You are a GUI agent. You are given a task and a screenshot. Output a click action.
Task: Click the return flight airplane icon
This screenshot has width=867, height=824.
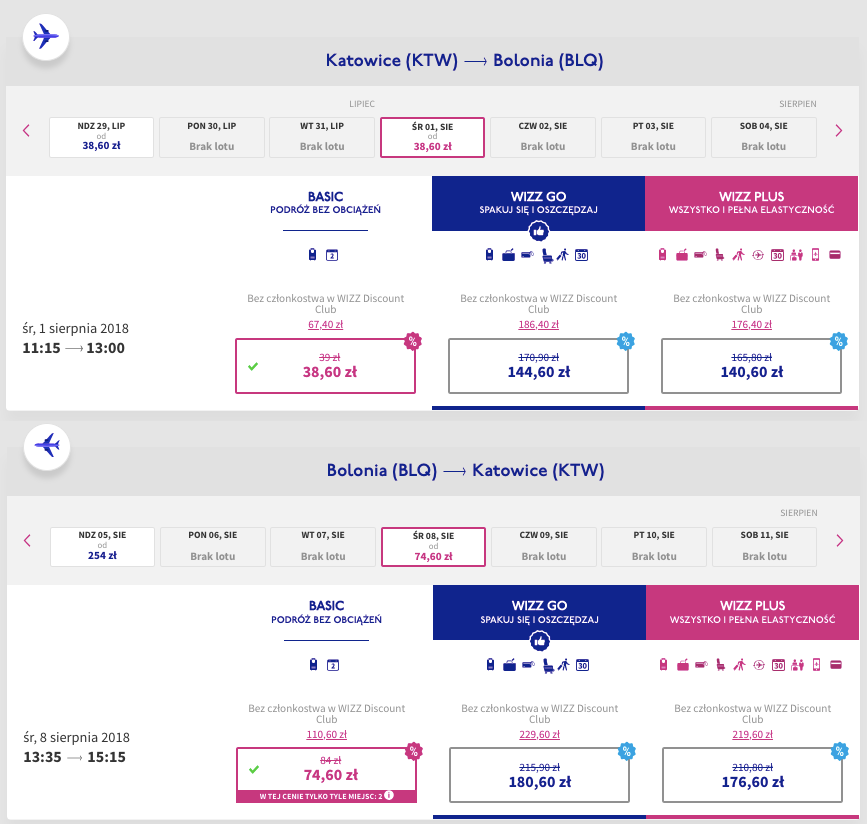pos(47,446)
